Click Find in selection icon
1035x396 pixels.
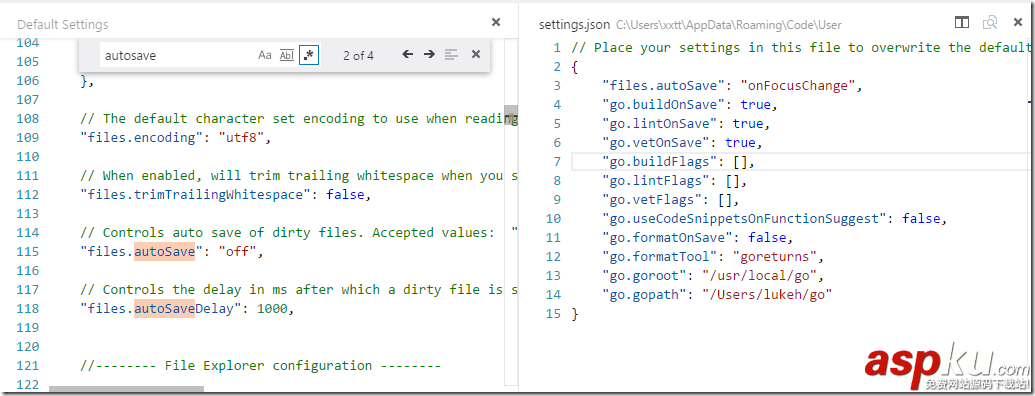[x=451, y=55]
